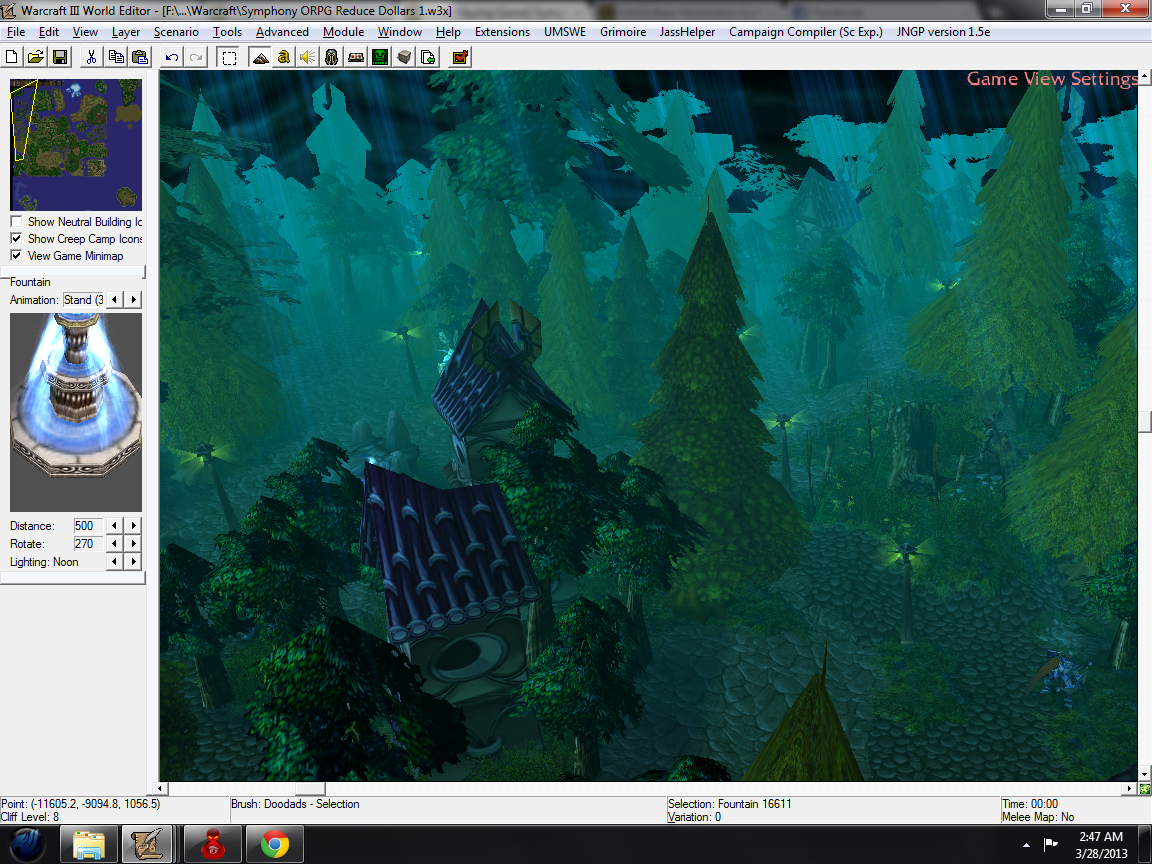Click the vertical scrollbar down arrow
The width and height of the screenshot is (1152, 864).
tap(1145, 774)
